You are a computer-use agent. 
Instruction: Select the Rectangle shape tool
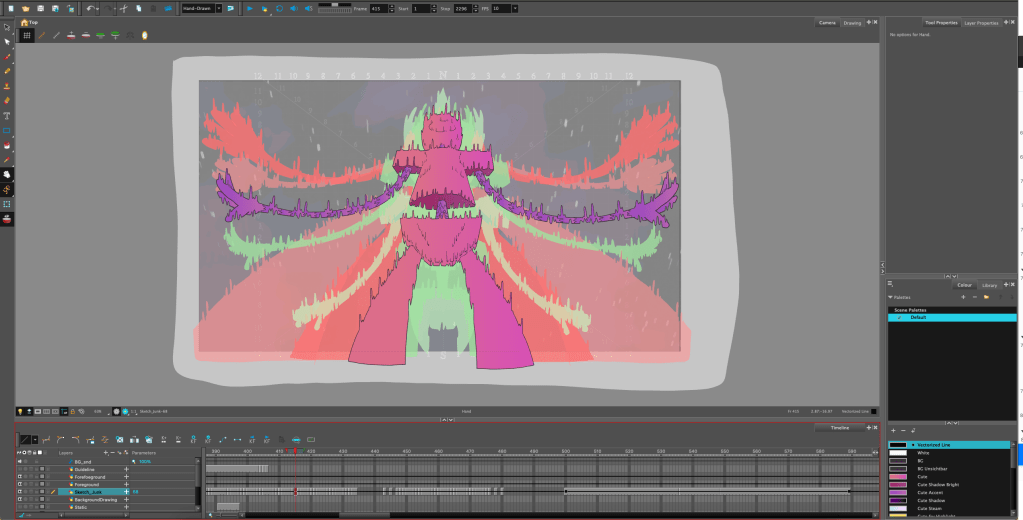(x=7, y=130)
